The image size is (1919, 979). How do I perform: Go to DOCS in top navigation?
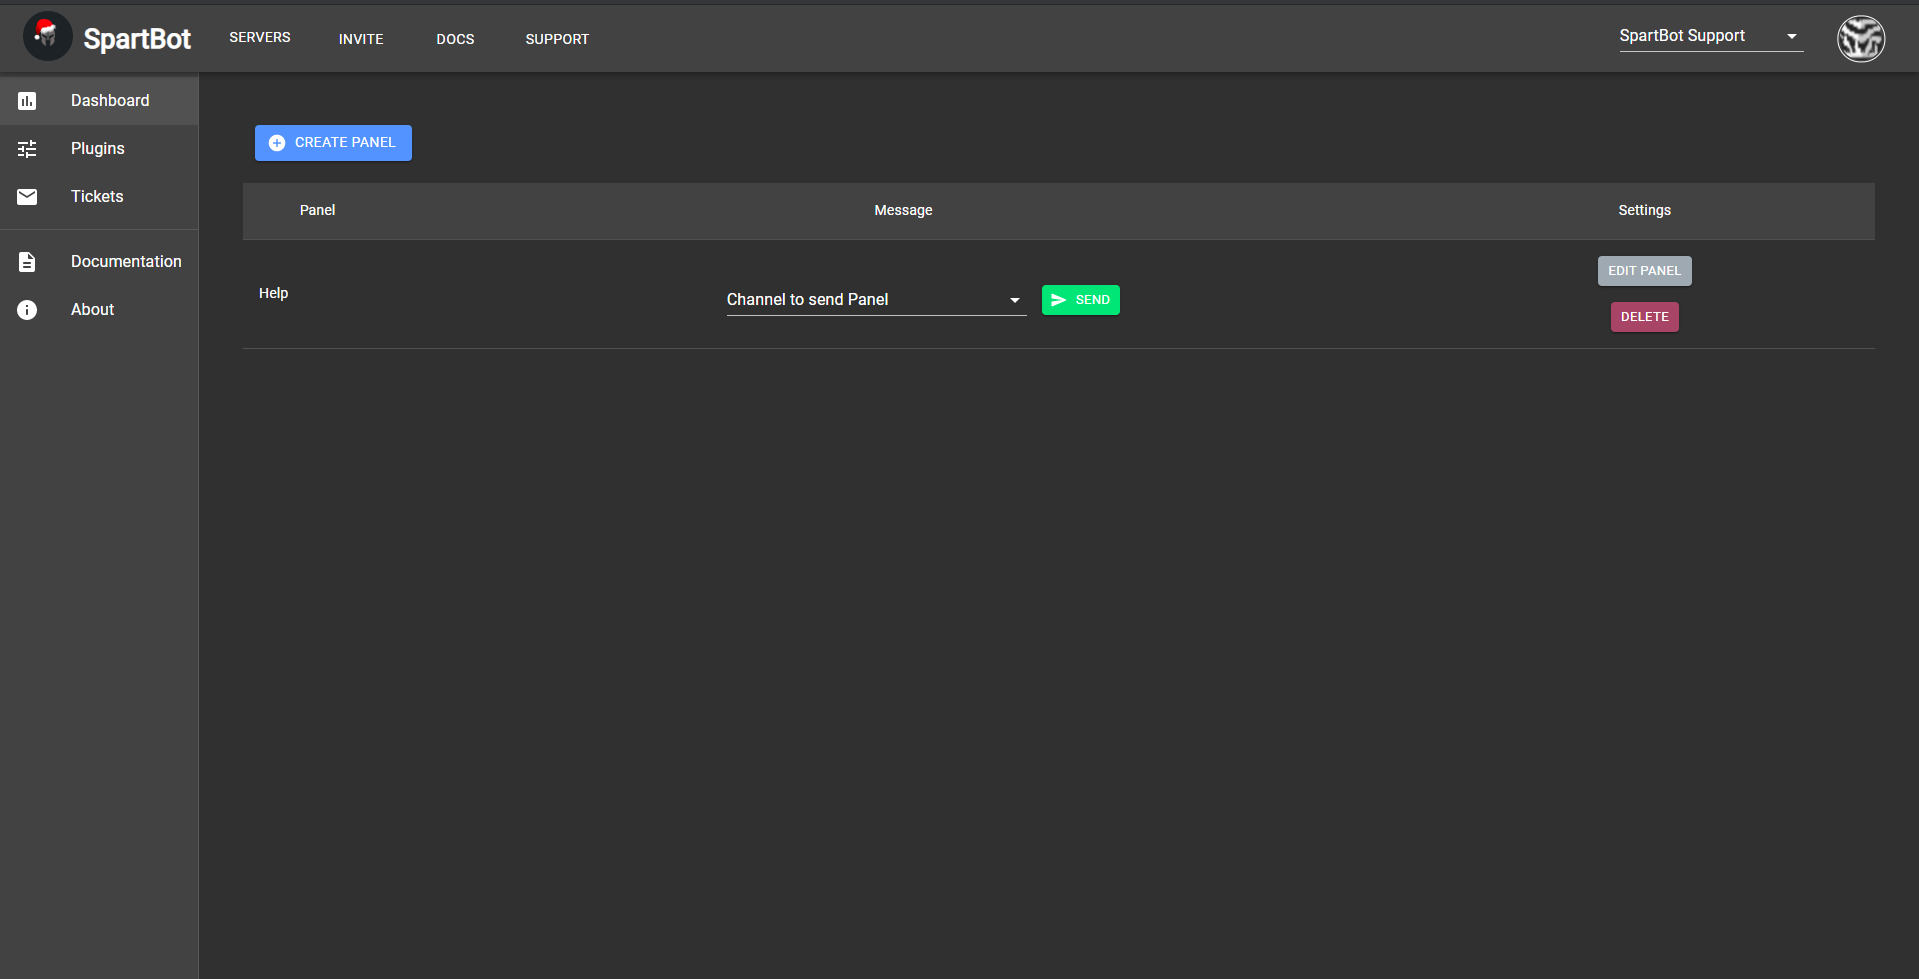pyautogui.click(x=455, y=39)
